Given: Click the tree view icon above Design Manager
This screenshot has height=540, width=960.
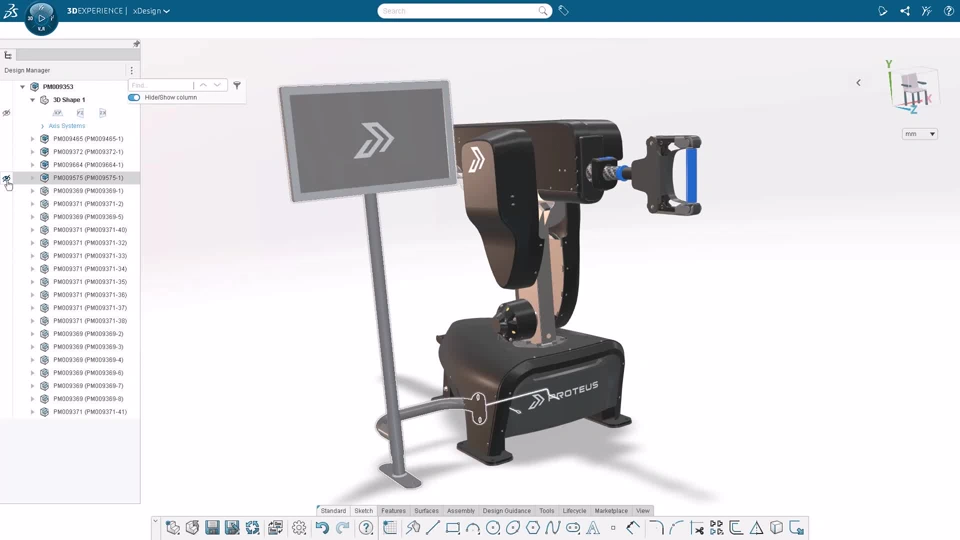Looking at the screenshot, I should (8, 55).
